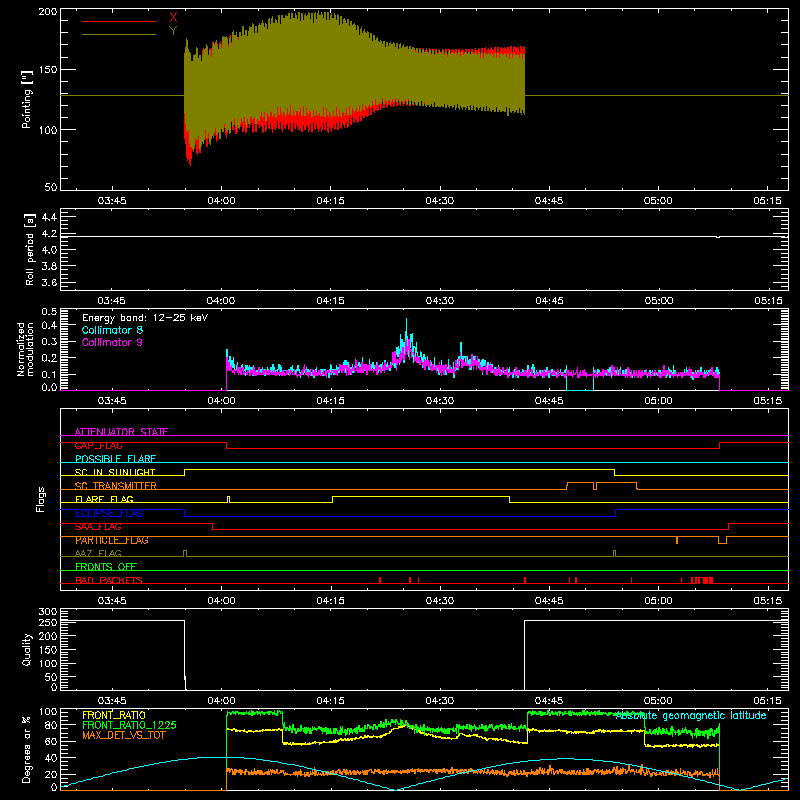The height and width of the screenshot is (800, 800).
Task: Click the 'Flags' vertical axis title
Action: (x=41, y=499)
